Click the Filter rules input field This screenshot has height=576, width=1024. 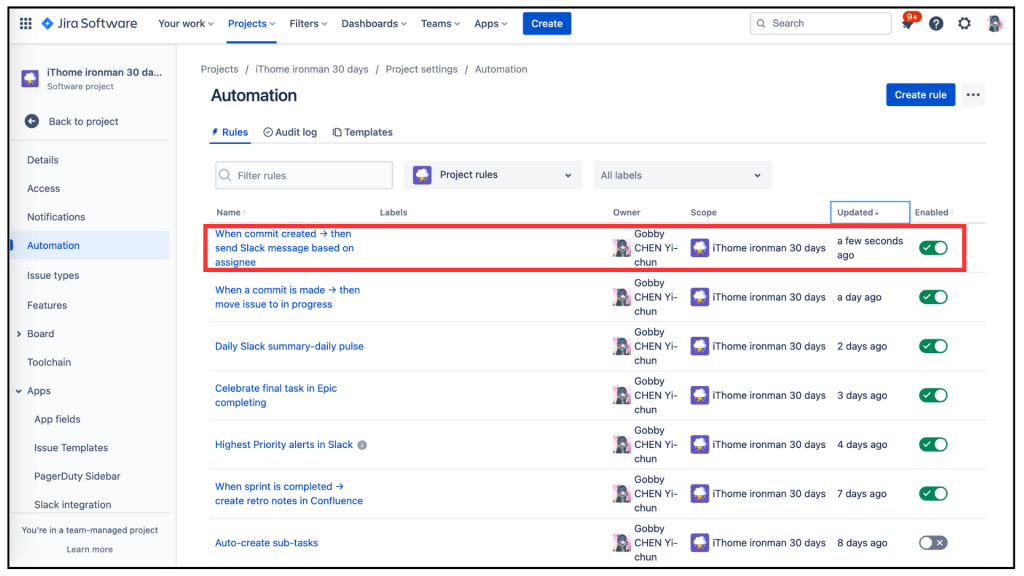(x=304, y=175)
